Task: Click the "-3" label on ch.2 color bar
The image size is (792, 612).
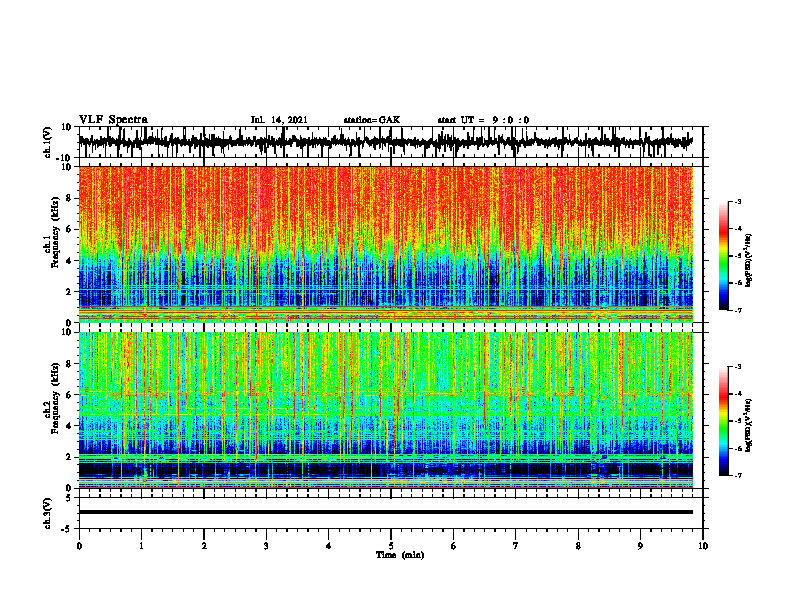Action: 738,367
